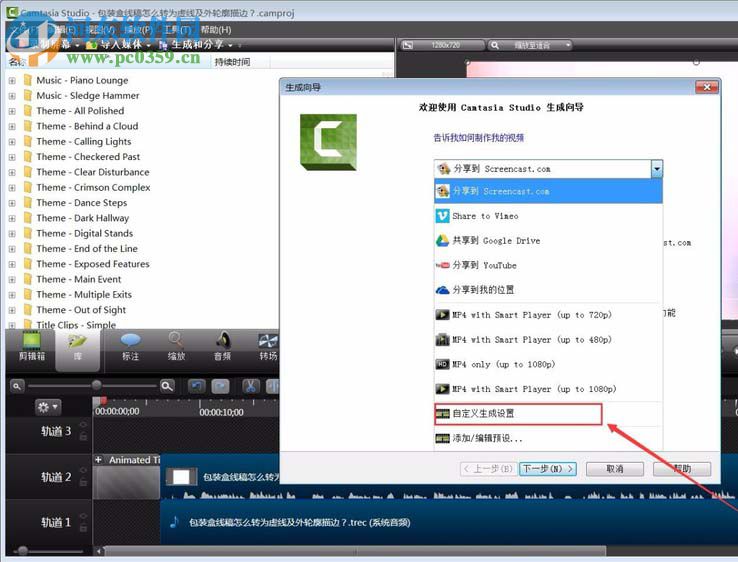This screenshot has height=562, width=738.
Task: Click the timeline zoom-out magnifier
Action: [17, 386]
